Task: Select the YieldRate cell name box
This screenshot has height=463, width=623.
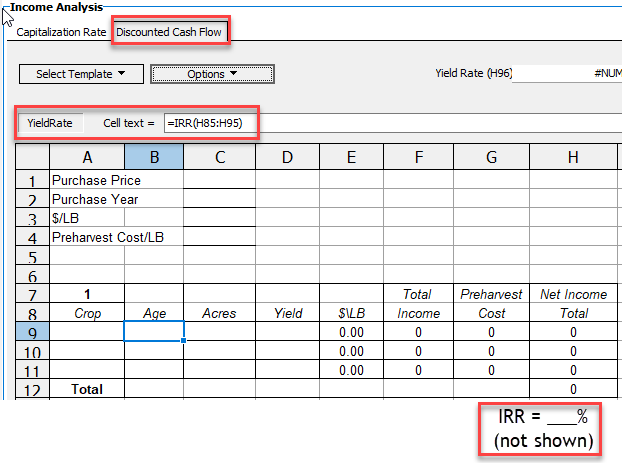Action: click(x=50, y=123)
